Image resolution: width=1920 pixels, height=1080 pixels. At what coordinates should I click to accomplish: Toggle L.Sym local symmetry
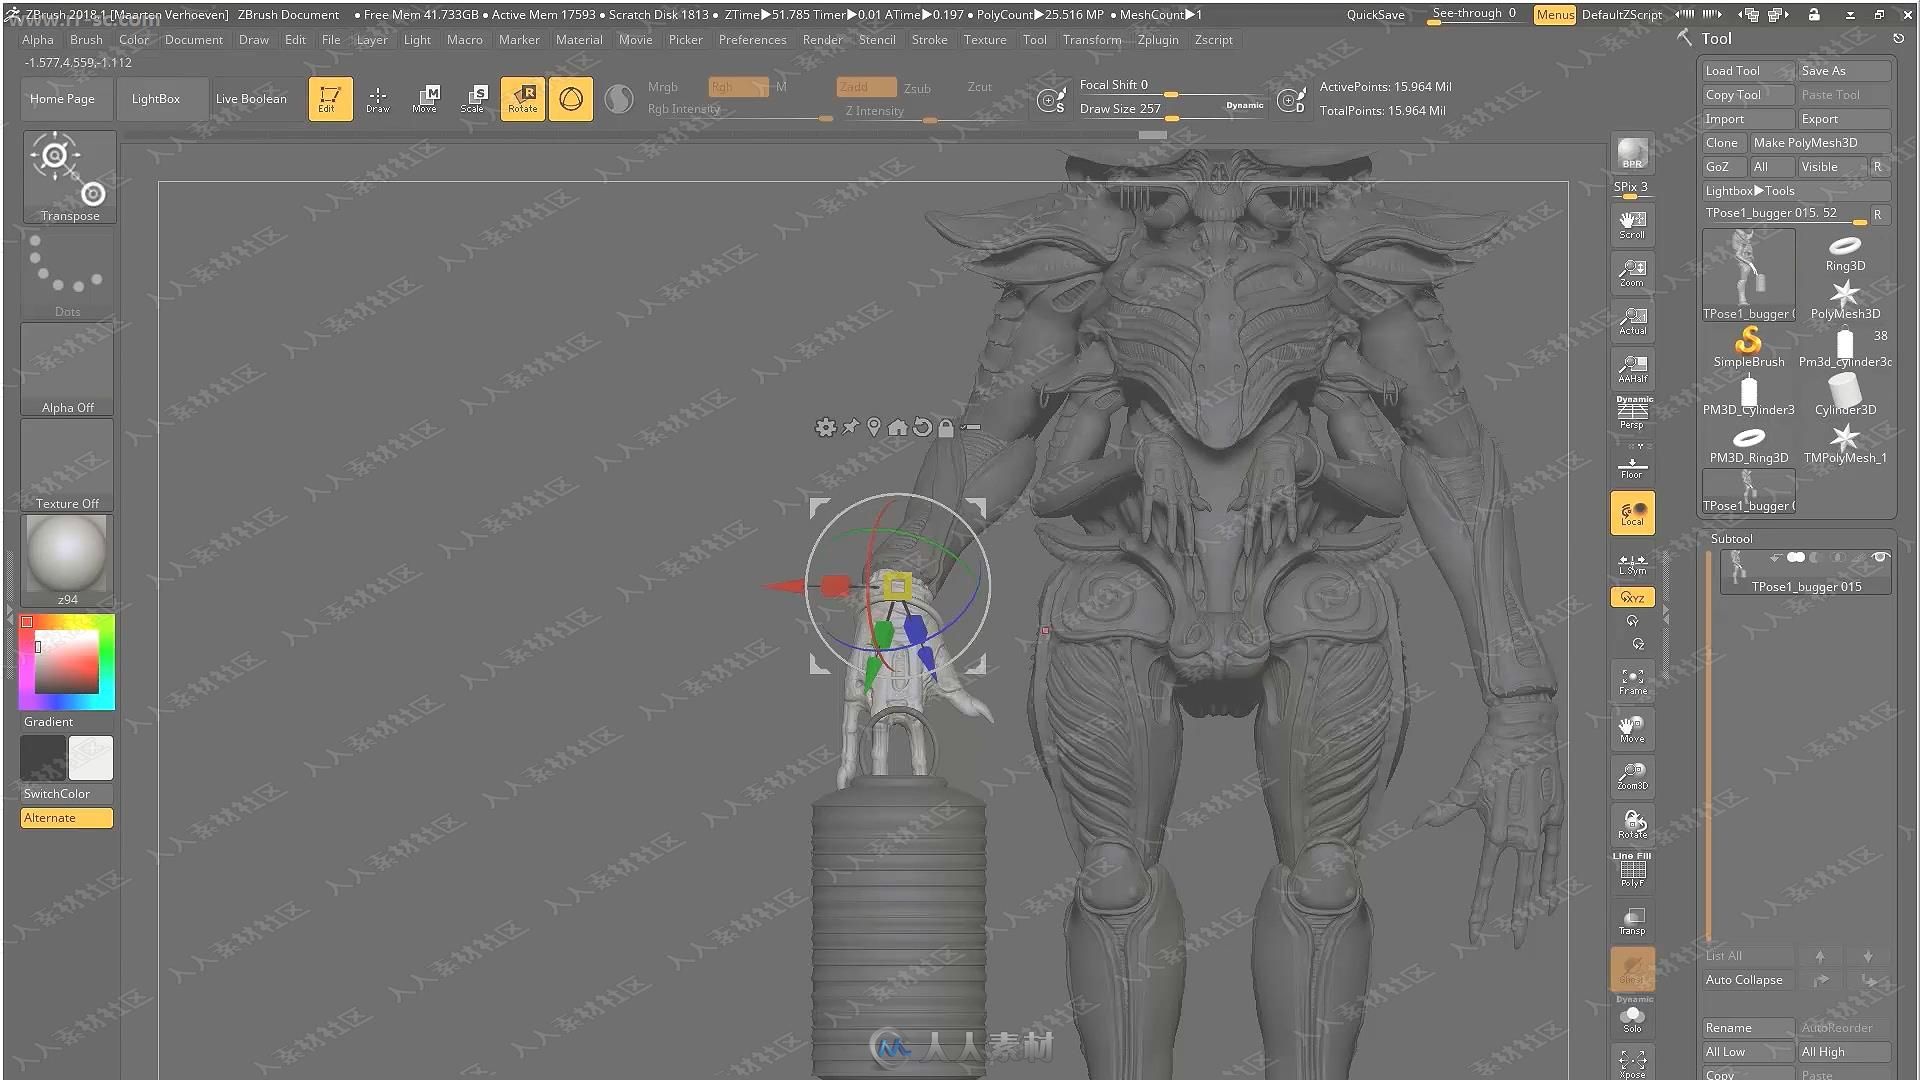tap(1632, 565)
